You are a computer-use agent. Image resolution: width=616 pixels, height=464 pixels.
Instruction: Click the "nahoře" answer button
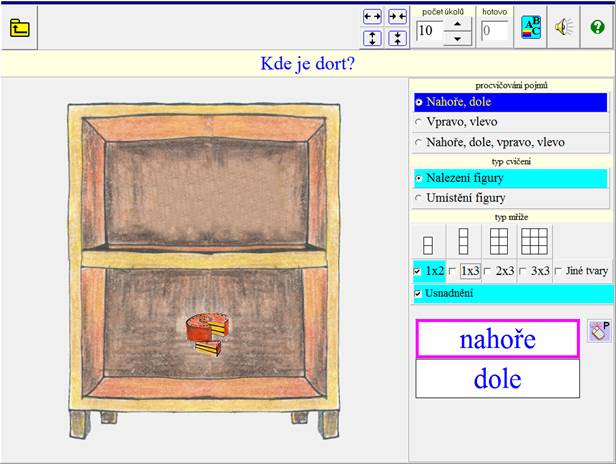click(497, 339)
